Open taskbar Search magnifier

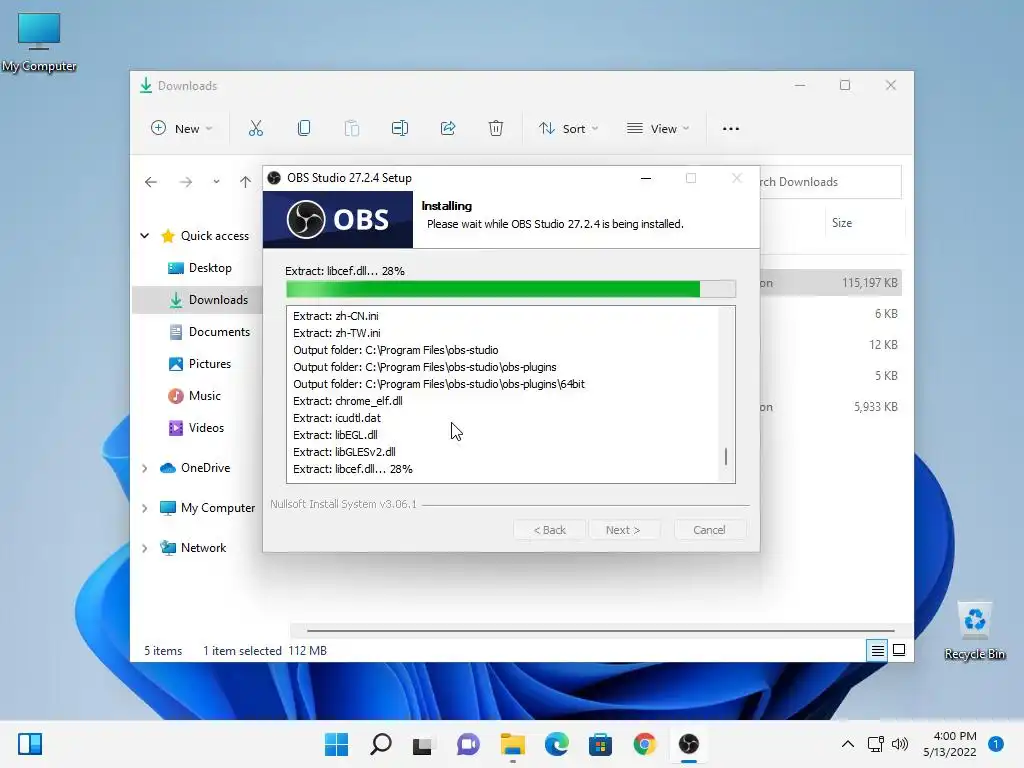point(381,744)
